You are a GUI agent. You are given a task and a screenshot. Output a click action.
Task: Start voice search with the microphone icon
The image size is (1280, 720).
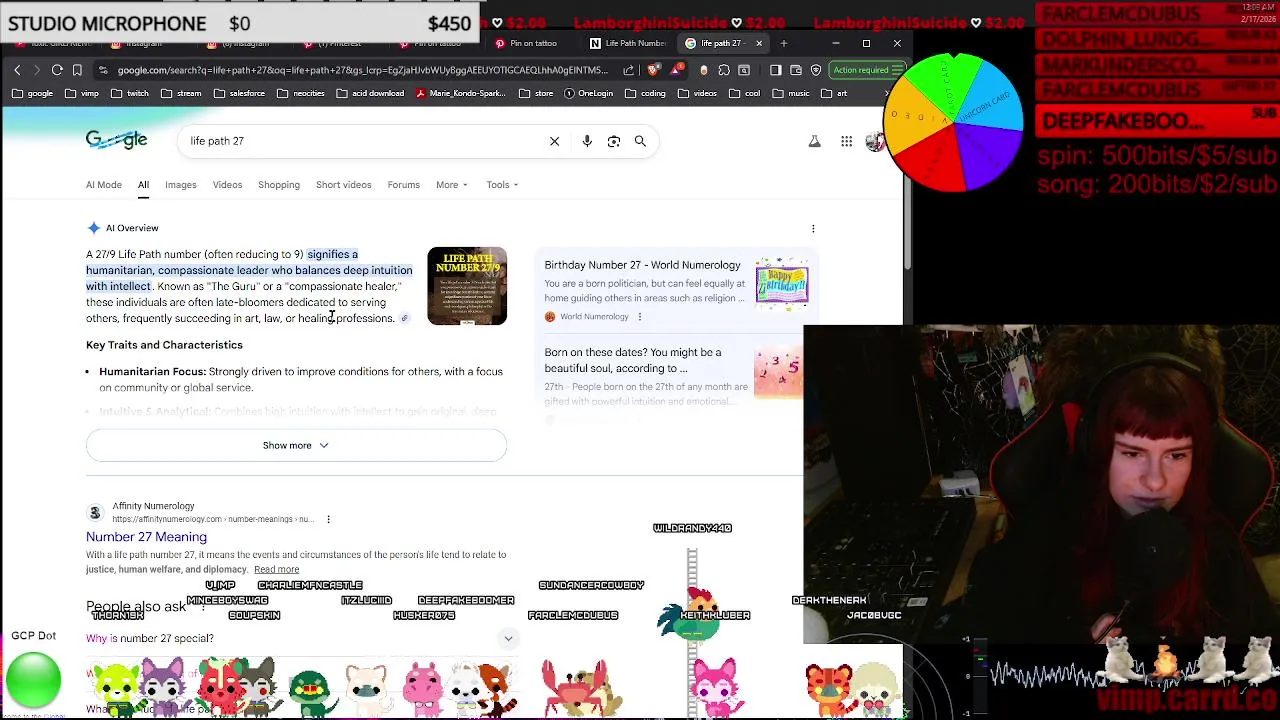587,141
